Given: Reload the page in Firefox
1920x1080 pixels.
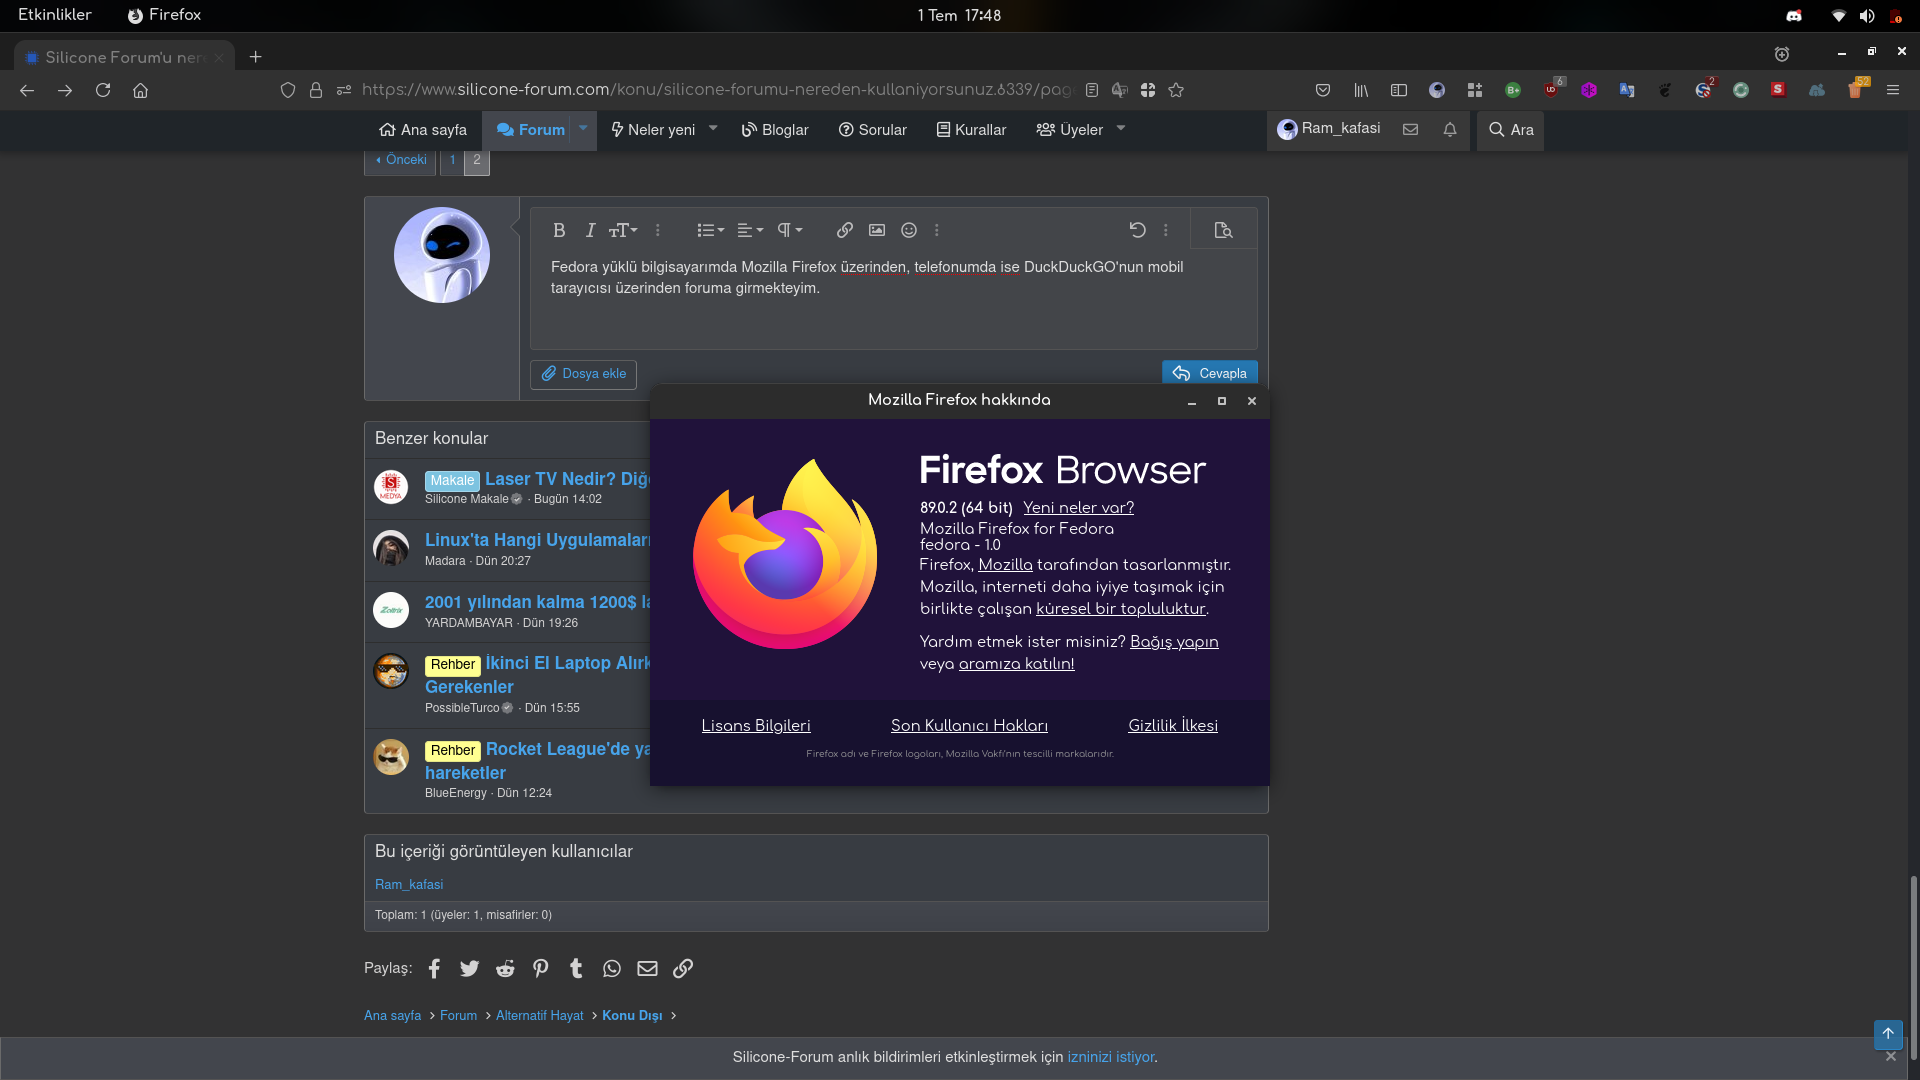Looking at the screenshot, I should tap(103, 90).
